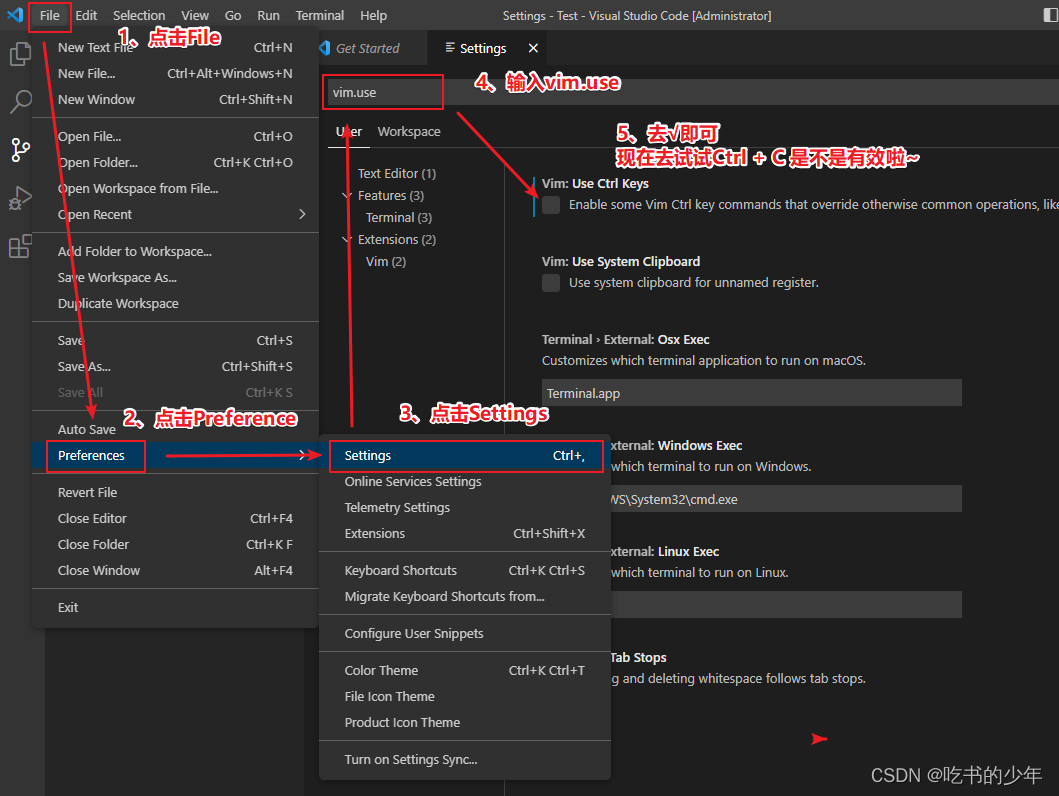Select Text Editor (1) in settings tree
Viewport: 1059px width, 796px height.
(x=396, y=174)
